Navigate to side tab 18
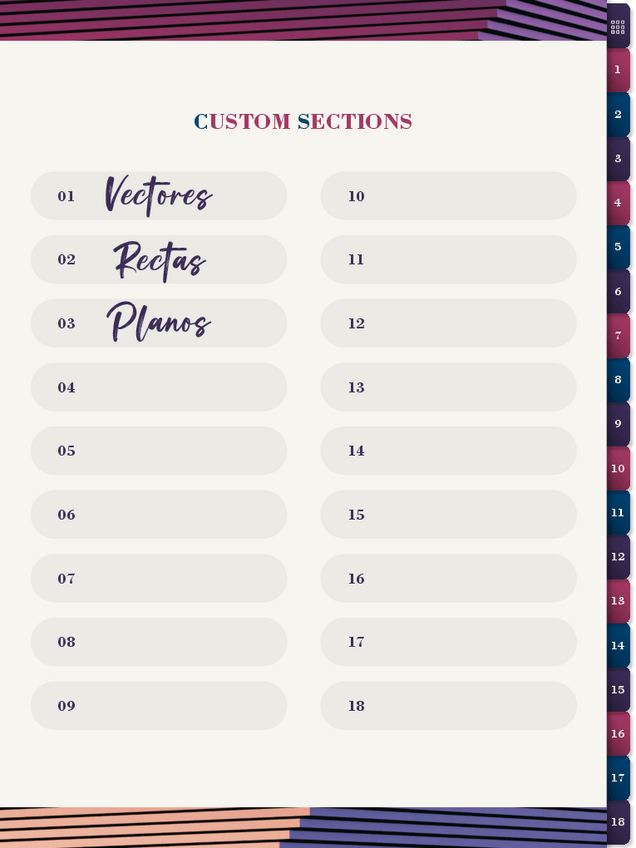This screenshot has width=636, height=848. tap(618, 822)
